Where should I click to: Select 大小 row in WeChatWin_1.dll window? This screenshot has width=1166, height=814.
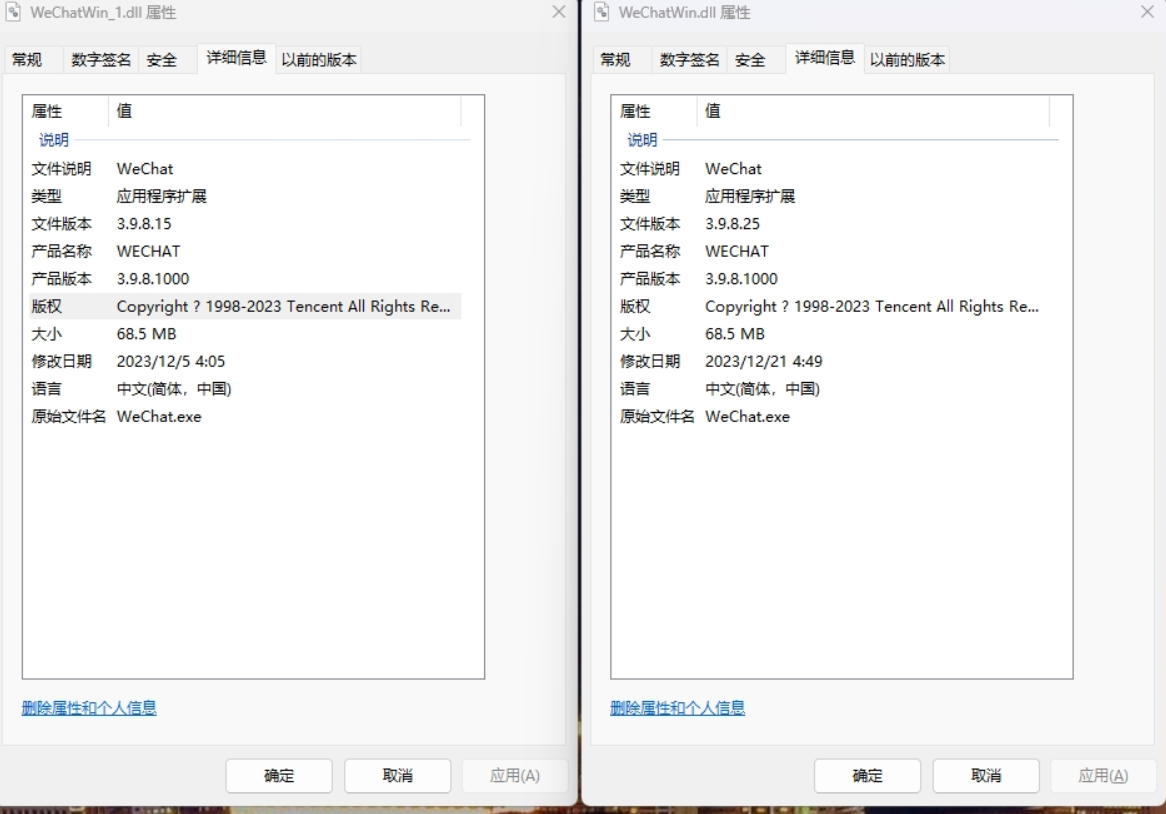pos(245,334)
